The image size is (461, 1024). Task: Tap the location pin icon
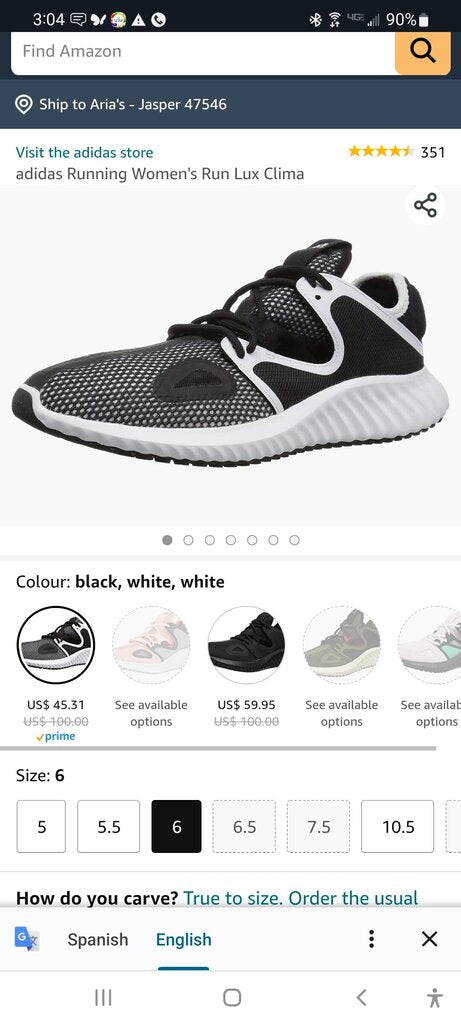(24, 104)
